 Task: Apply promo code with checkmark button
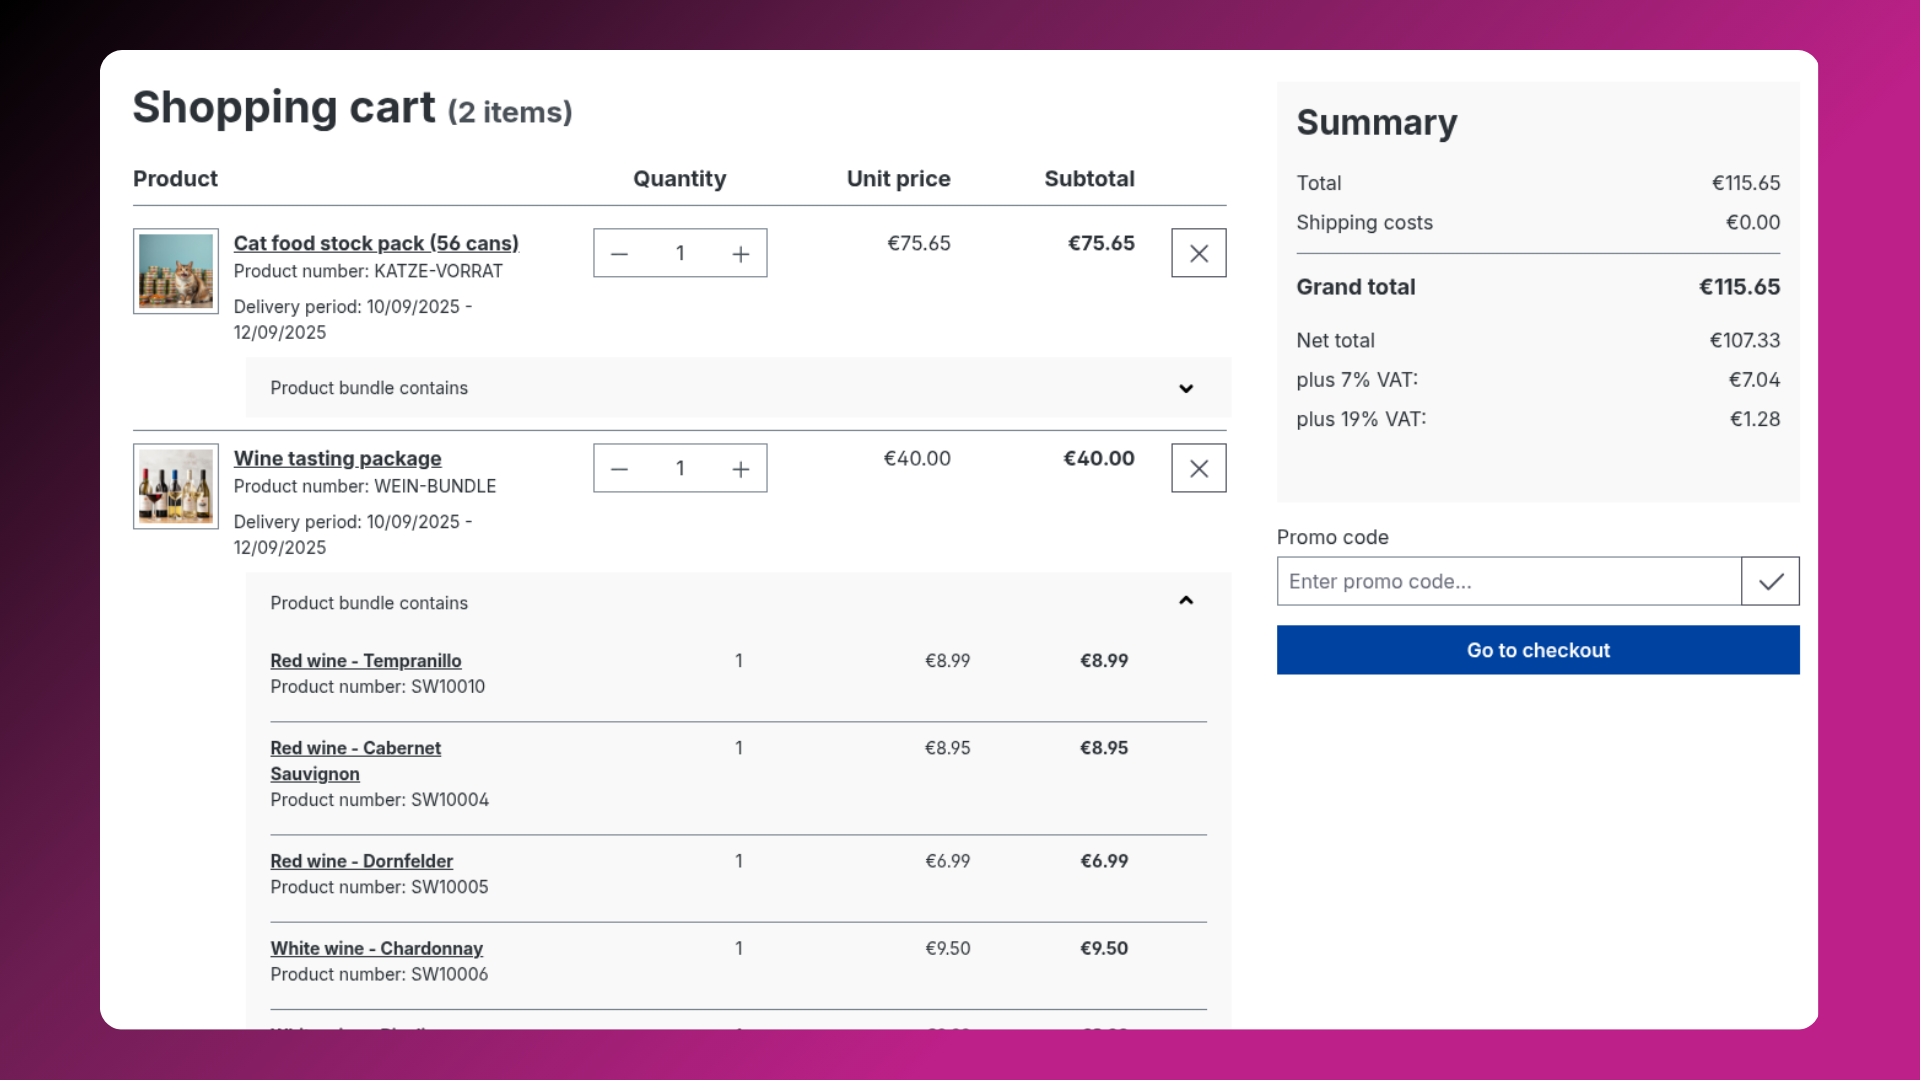click(x=1770, y=581)
